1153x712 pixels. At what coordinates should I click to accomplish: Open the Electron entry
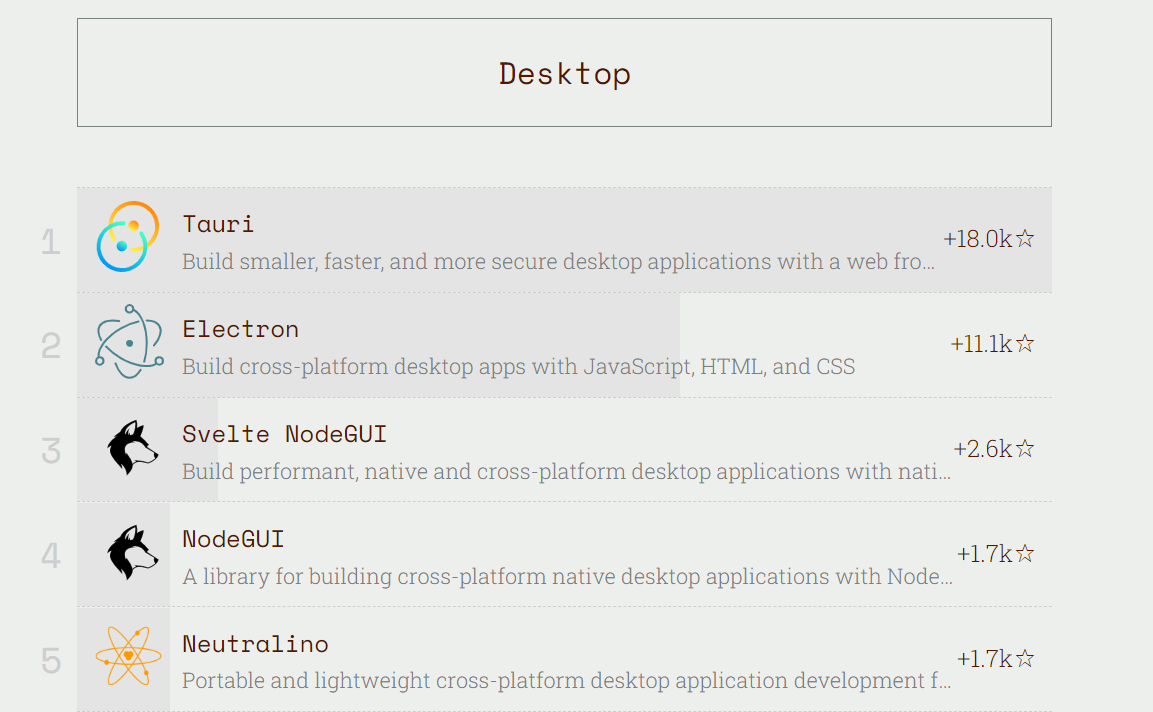(241, 328)
